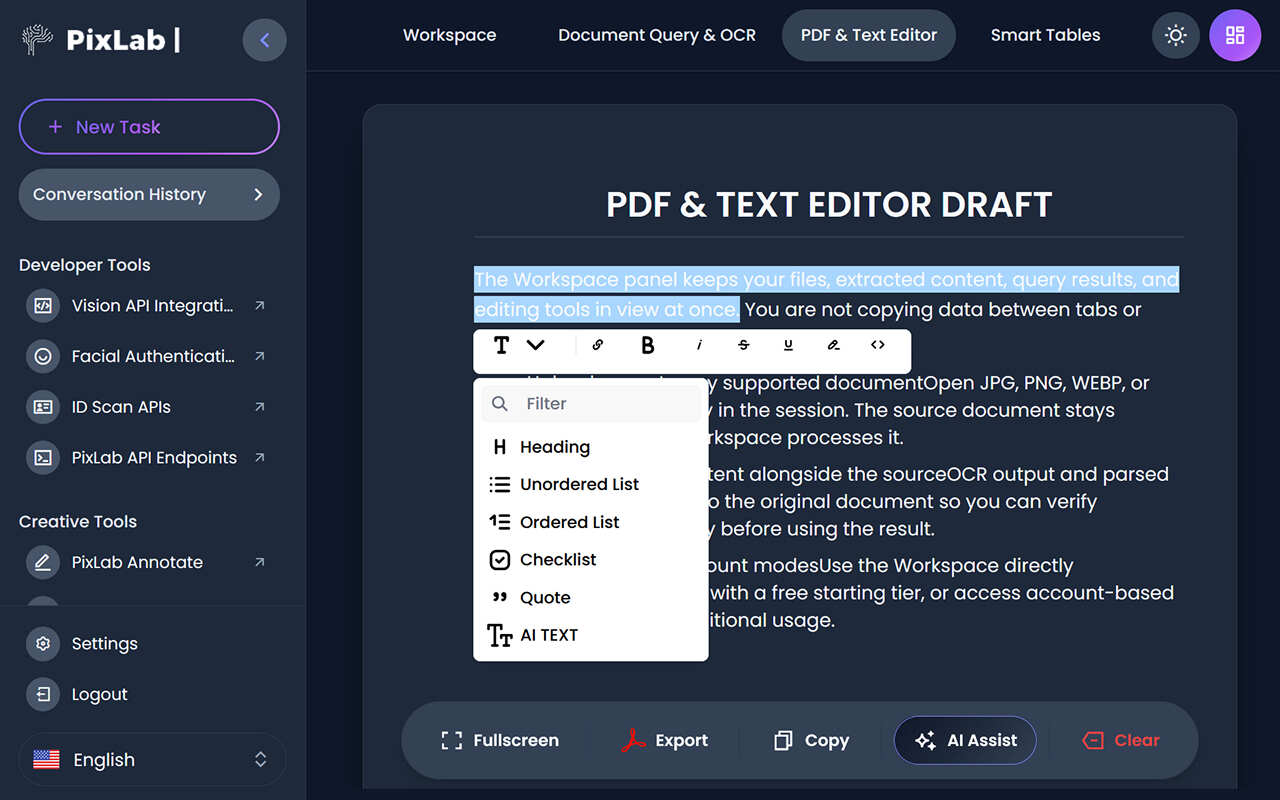Insert link with chain icon

pyautogui.click(x=598, y=345)
